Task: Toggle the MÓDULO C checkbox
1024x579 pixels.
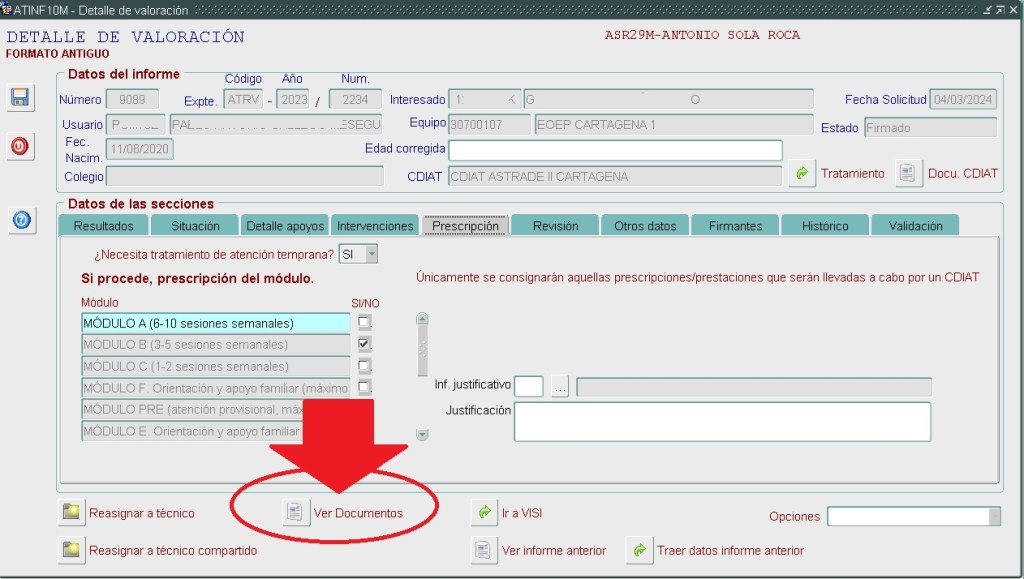Action: pyautogui.click(x=365, y=366)
